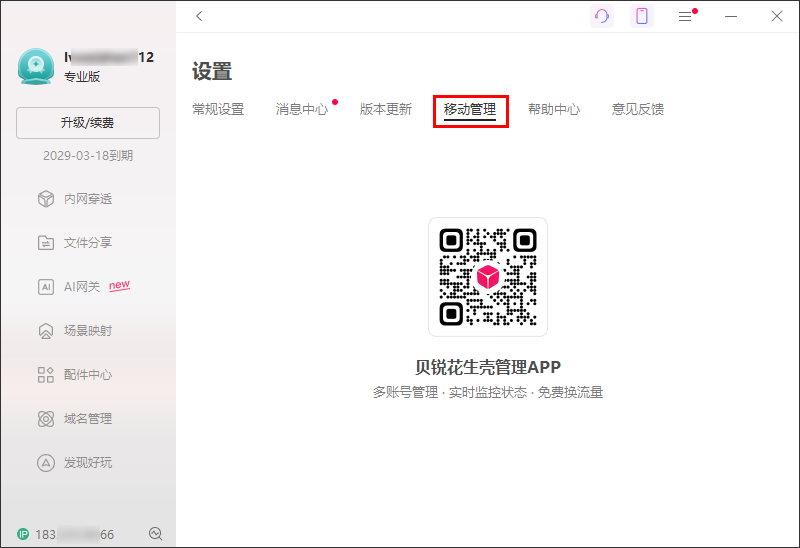This screenshot has height=548, width=800.
Task: Click the blurred IP address in status bar
Action: click(74, 534)
